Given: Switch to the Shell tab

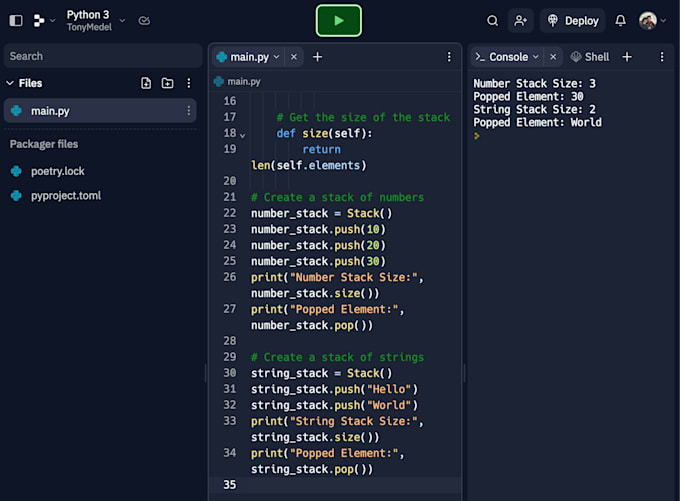Looking at the screenshot, I should point(590,57).
